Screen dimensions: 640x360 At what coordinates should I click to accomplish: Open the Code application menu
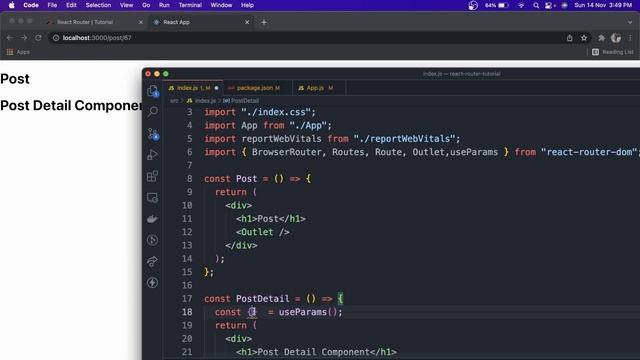31,5
